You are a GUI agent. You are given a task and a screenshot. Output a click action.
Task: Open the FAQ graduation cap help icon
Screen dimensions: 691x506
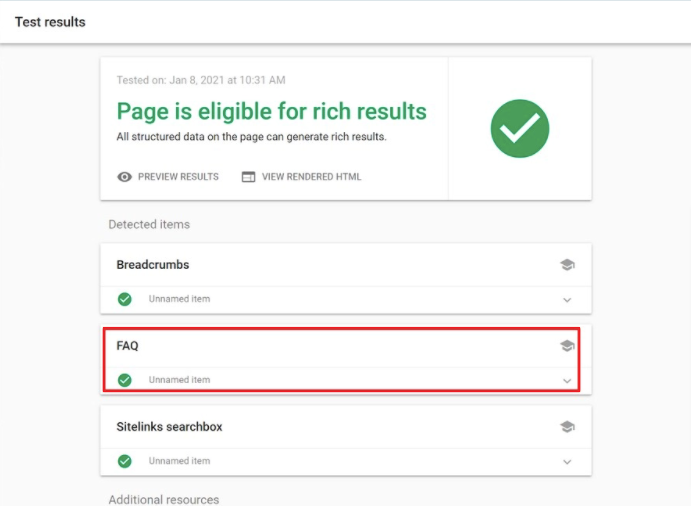pos(567,346)
